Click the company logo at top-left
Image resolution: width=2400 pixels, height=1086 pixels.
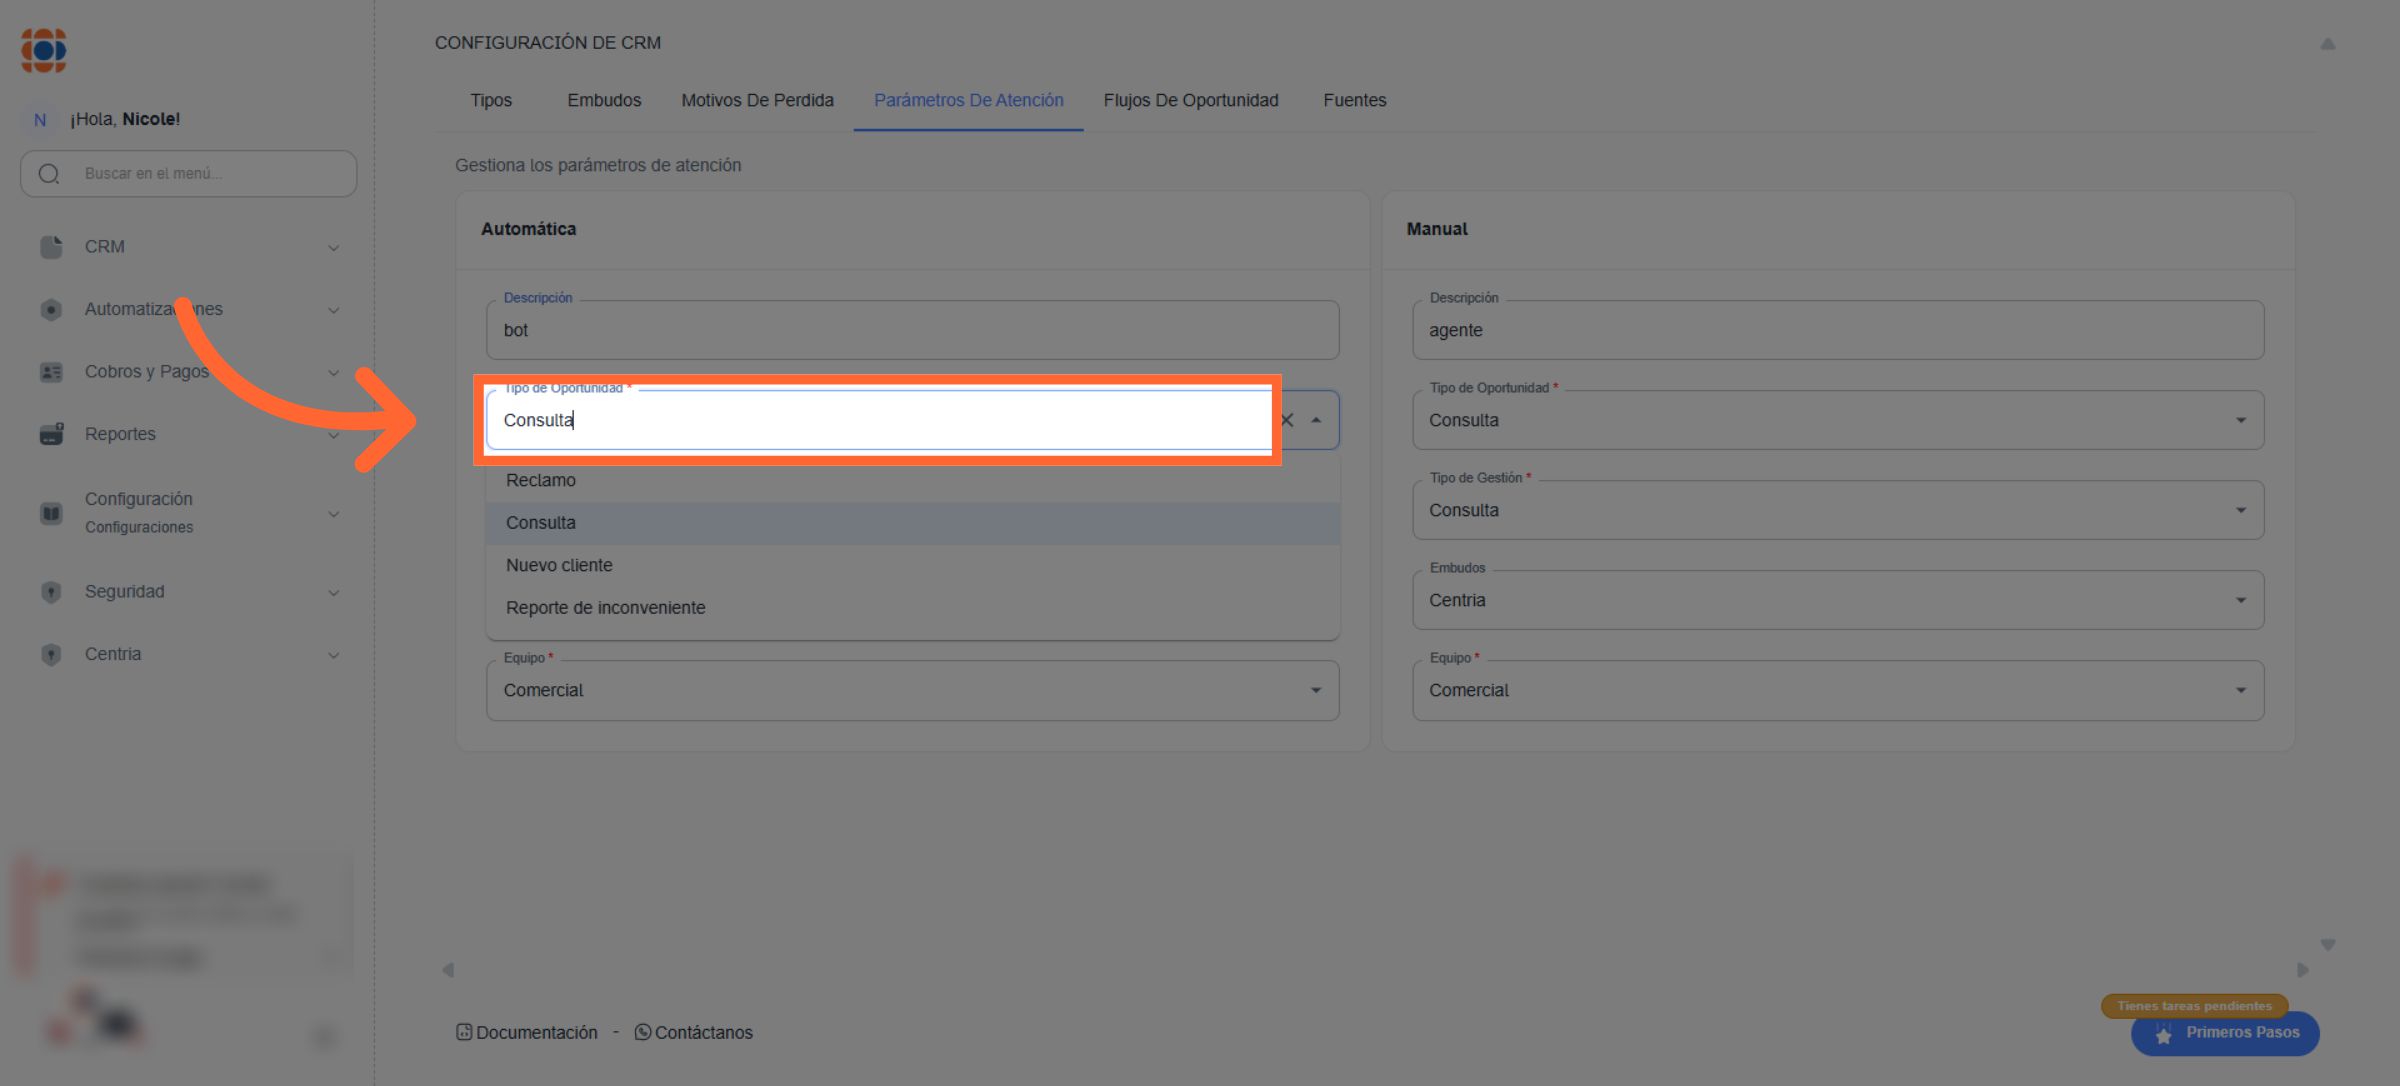[x=44, y=50]
